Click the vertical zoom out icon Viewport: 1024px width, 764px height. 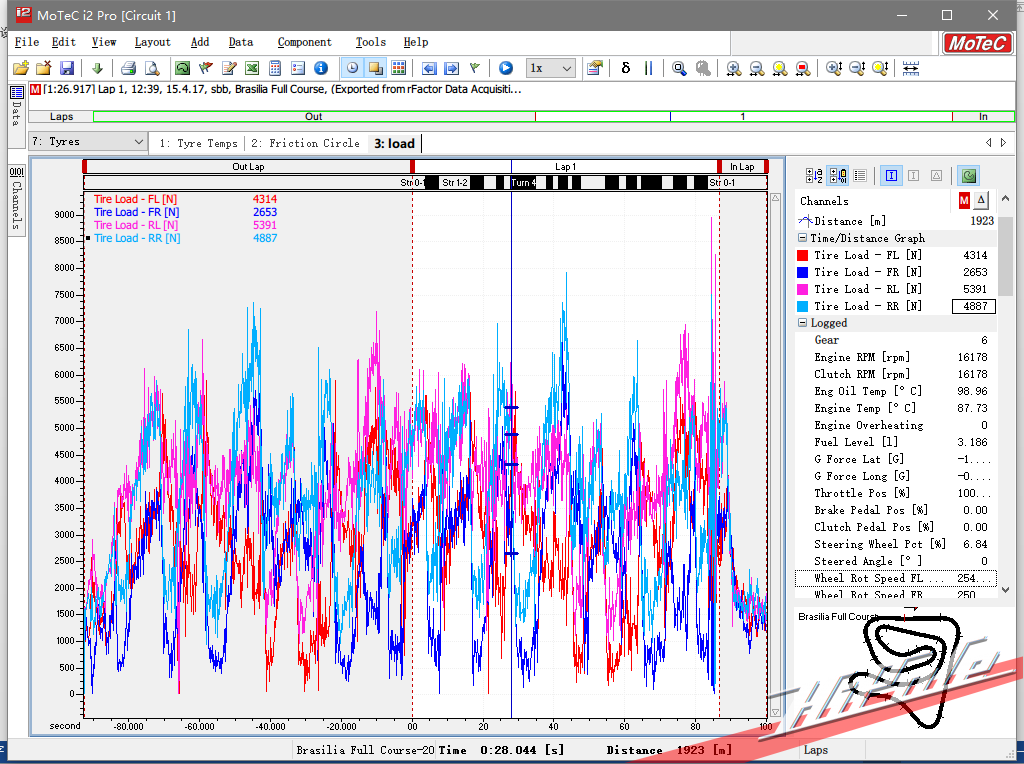pos(857,68)
